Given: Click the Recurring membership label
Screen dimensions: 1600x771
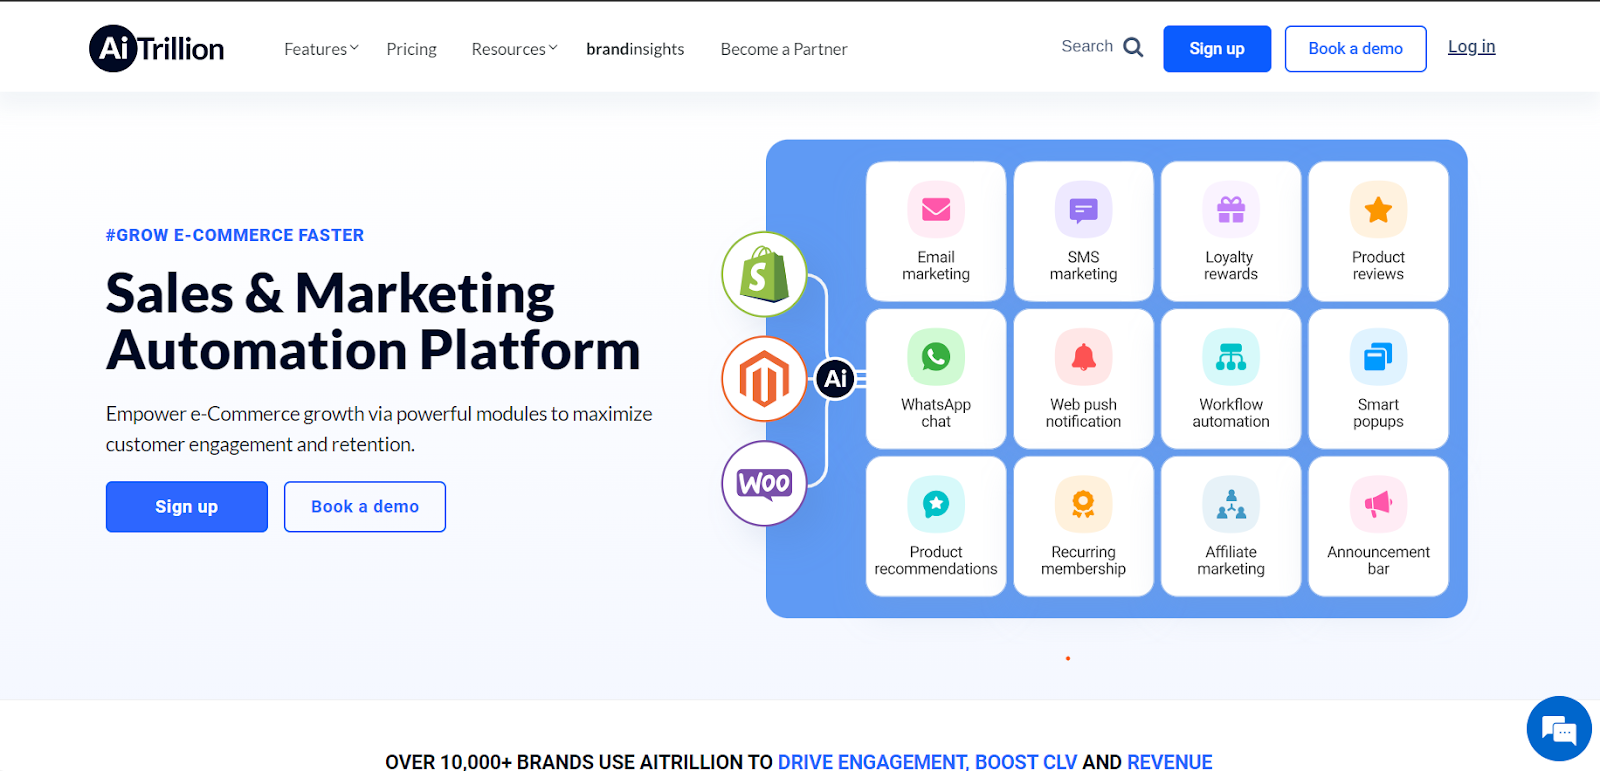Looking at the screenshot, I should pos(1083,560).
